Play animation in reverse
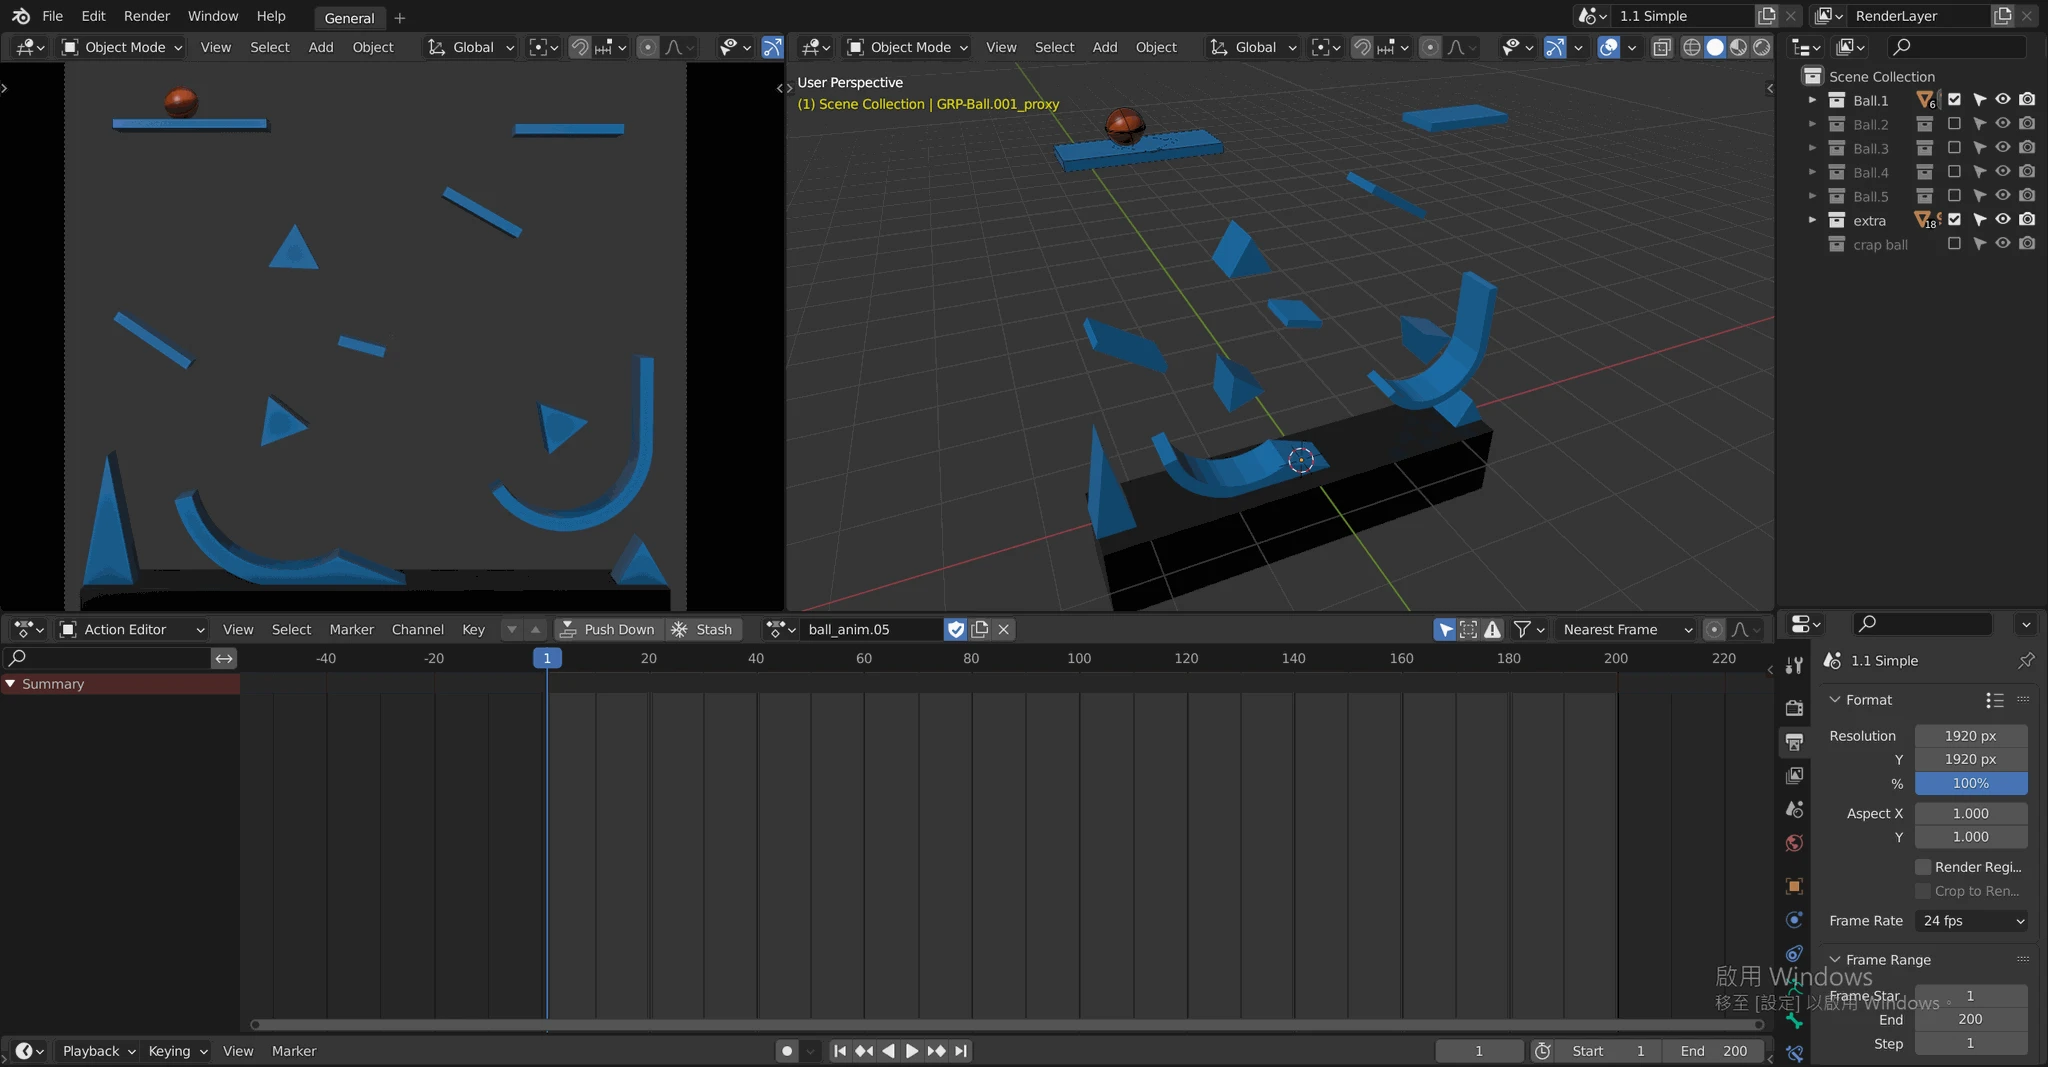2048x1067 pixels. coord(888,1051)
